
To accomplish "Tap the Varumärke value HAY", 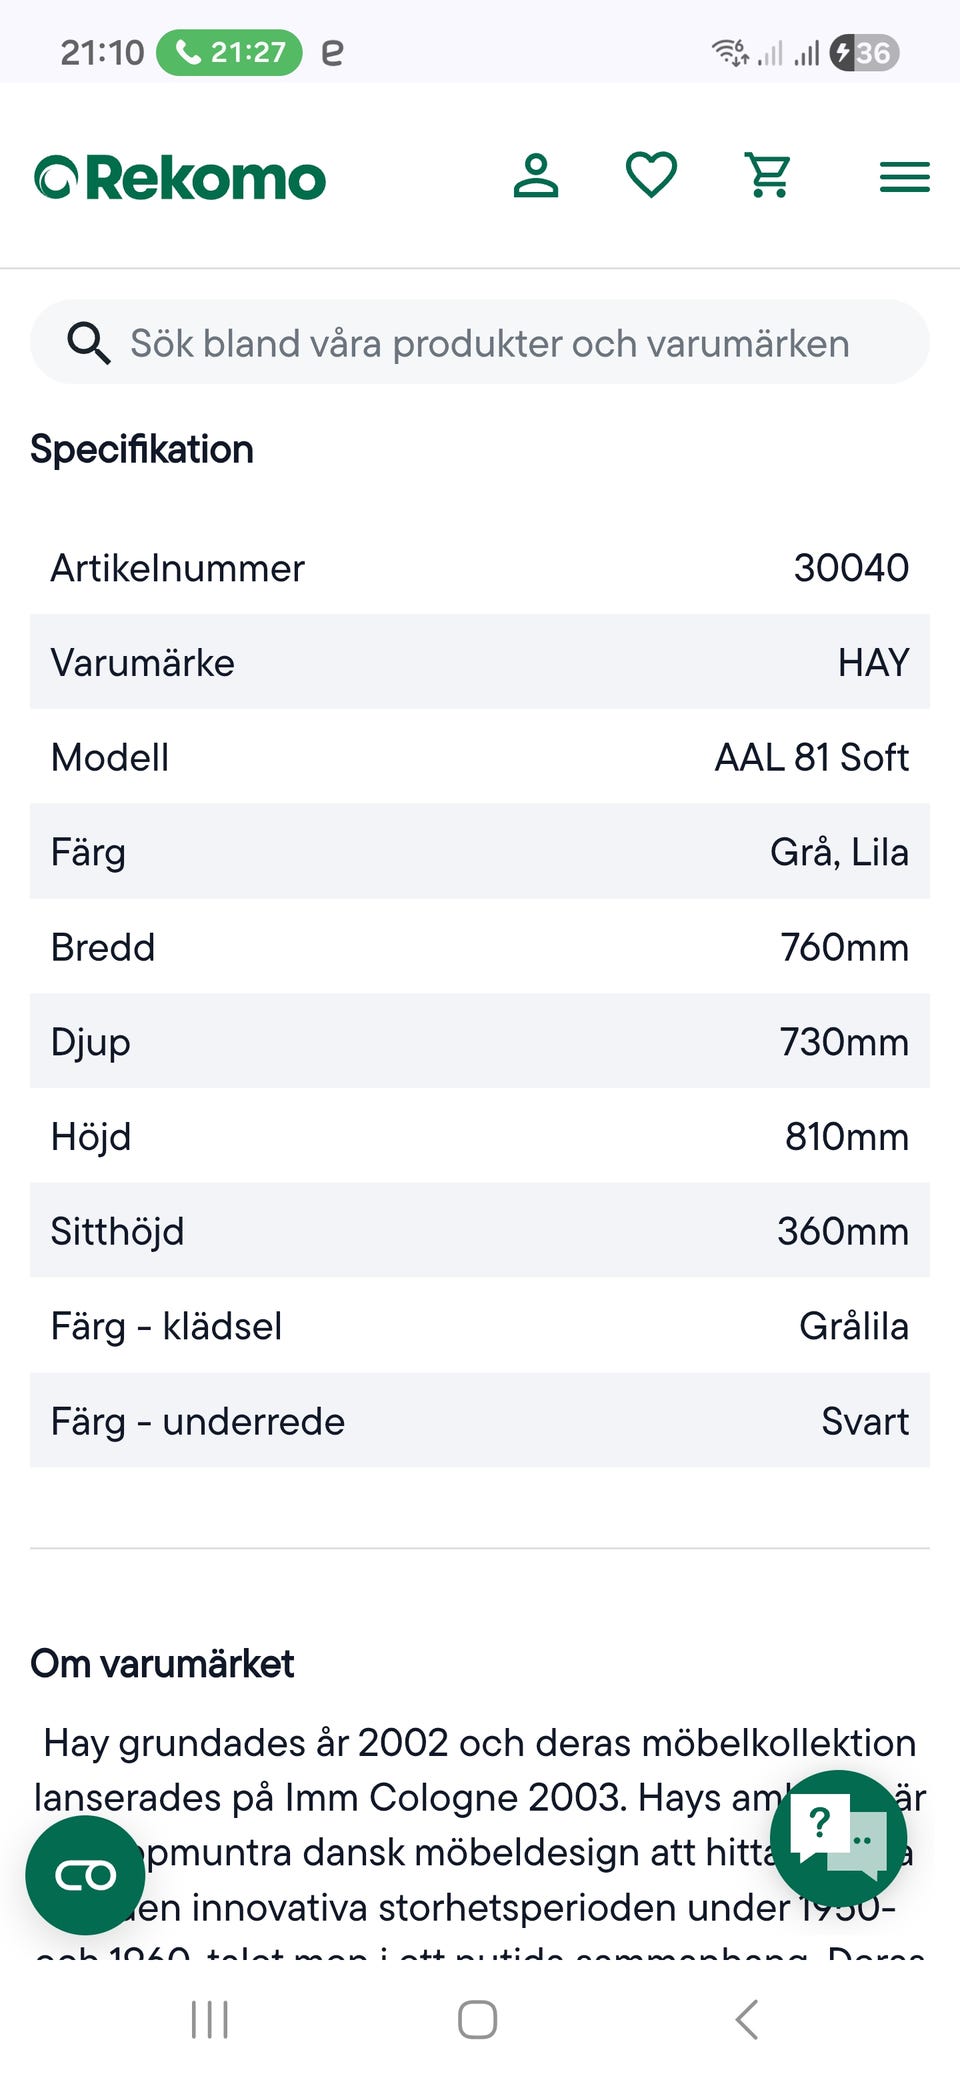I will tap(873, 663).
